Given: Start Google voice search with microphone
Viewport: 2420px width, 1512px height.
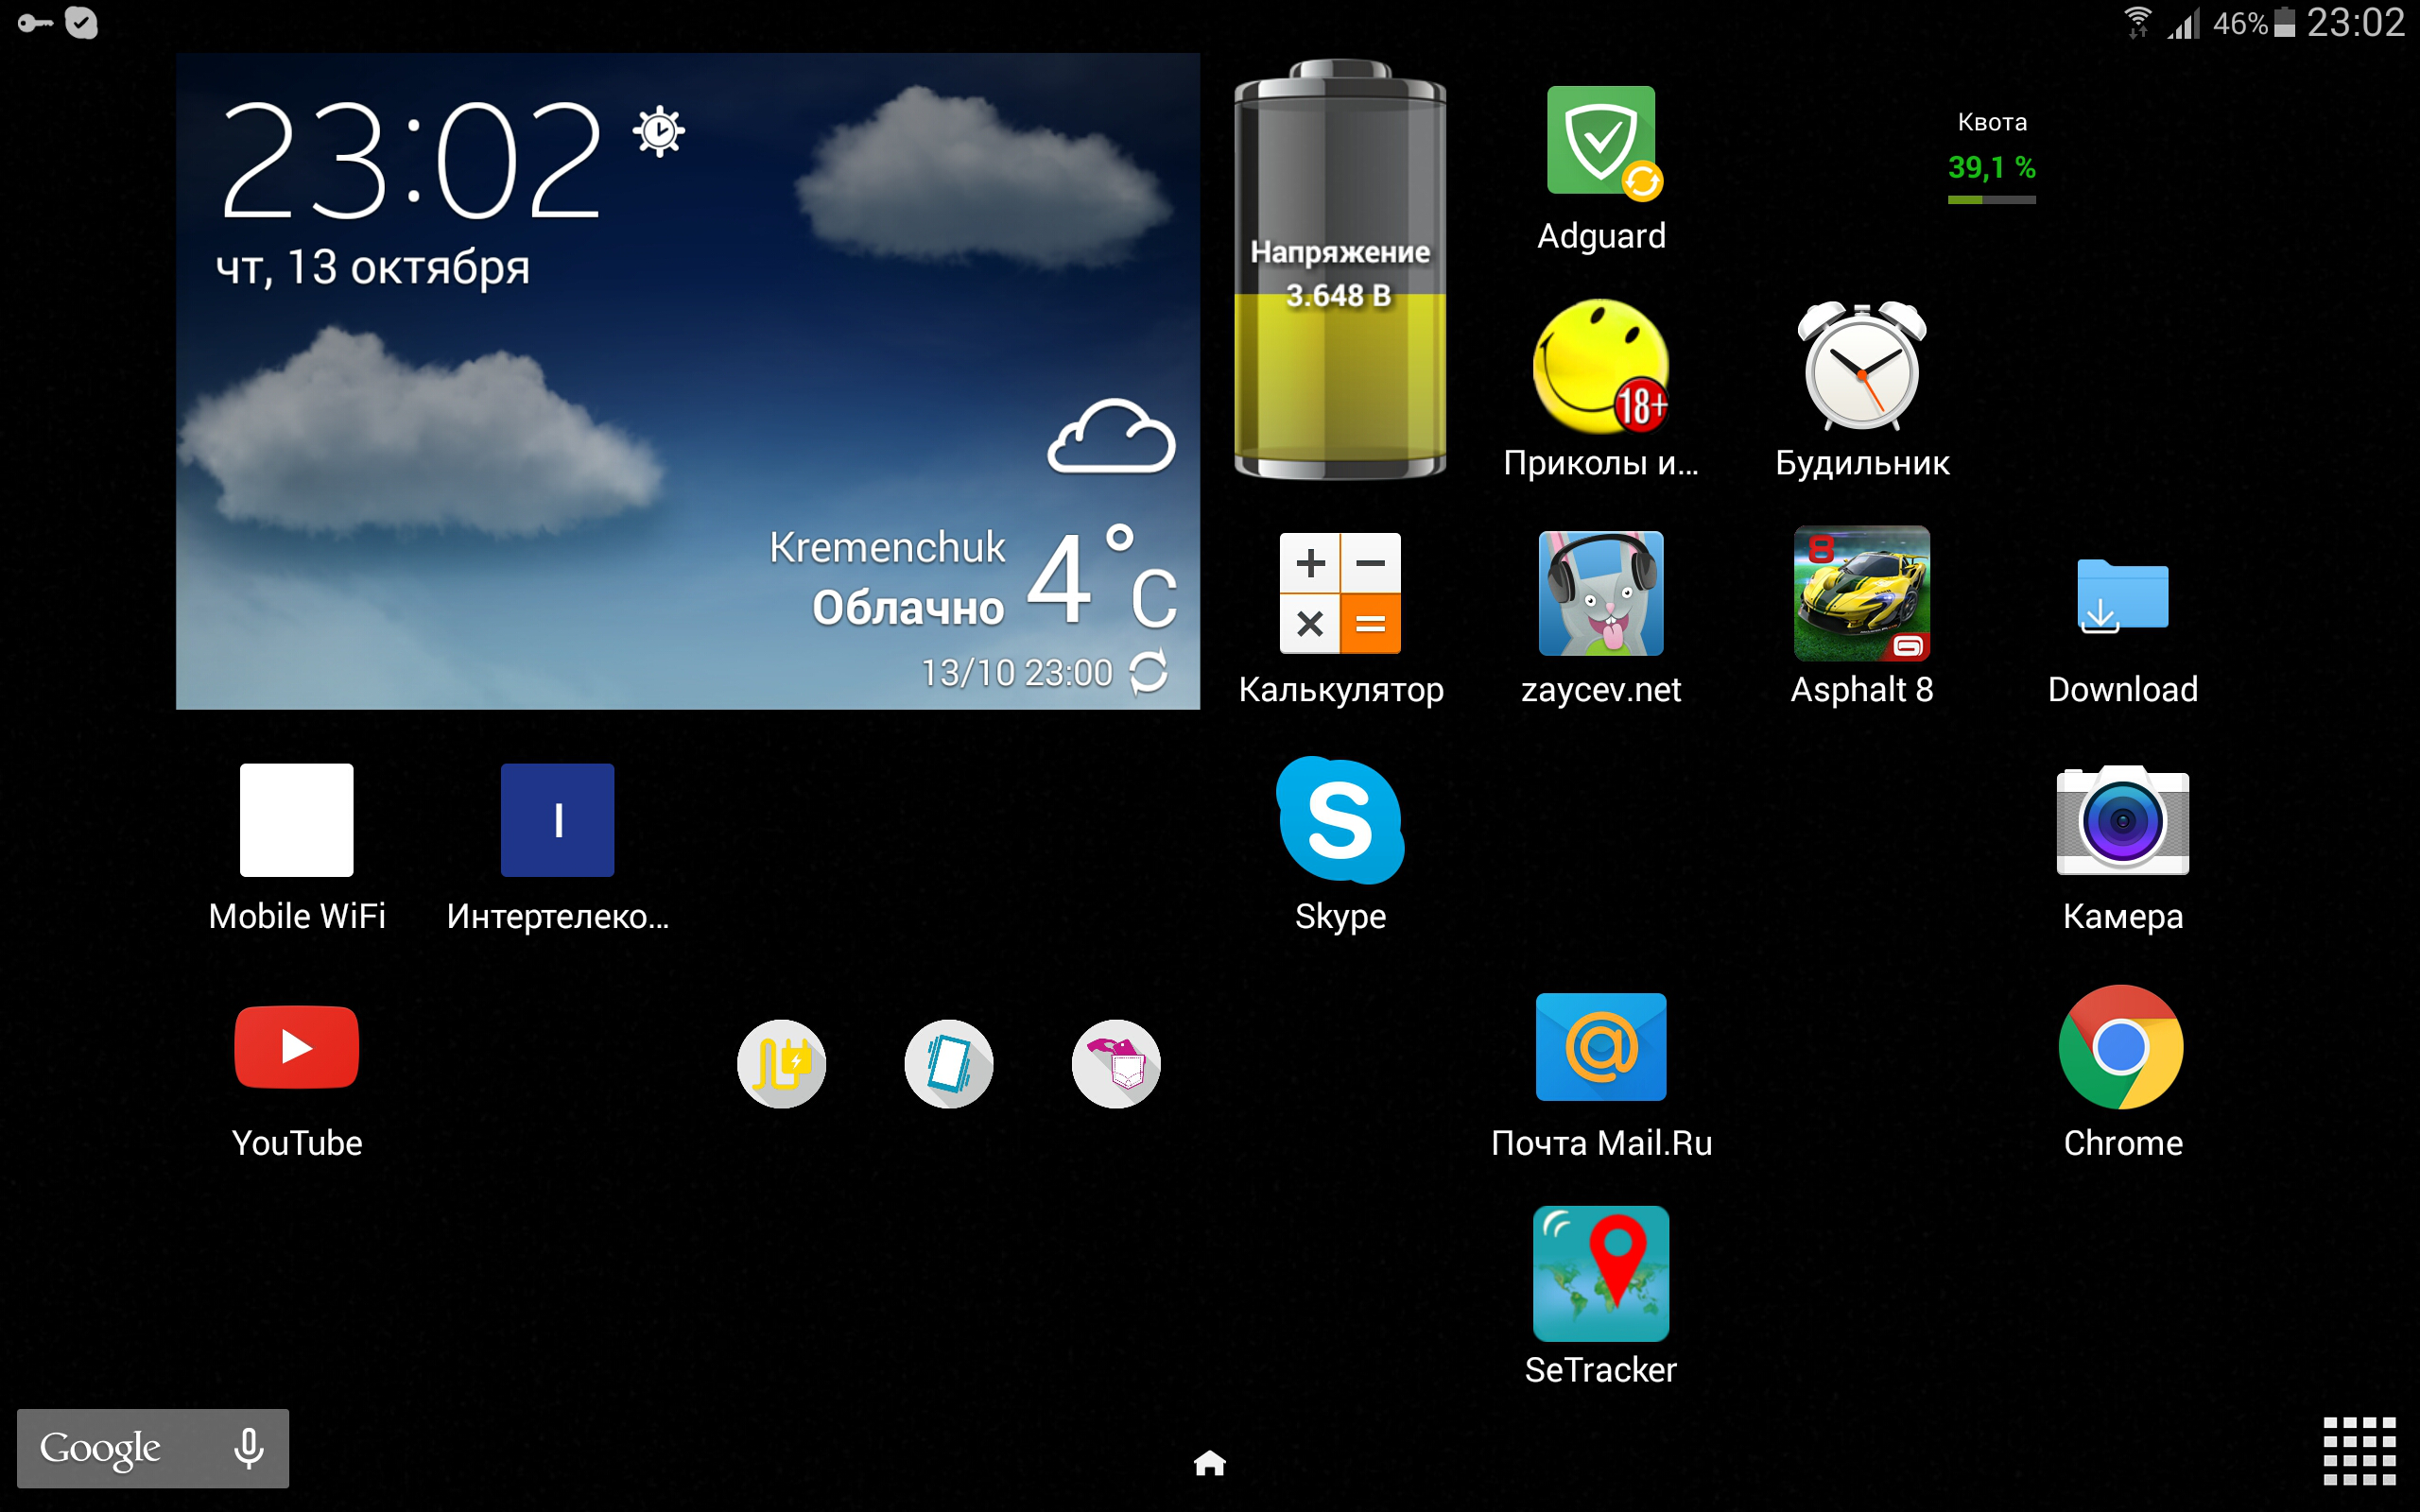Looking at the screenshot, I should pos(248,1448).
